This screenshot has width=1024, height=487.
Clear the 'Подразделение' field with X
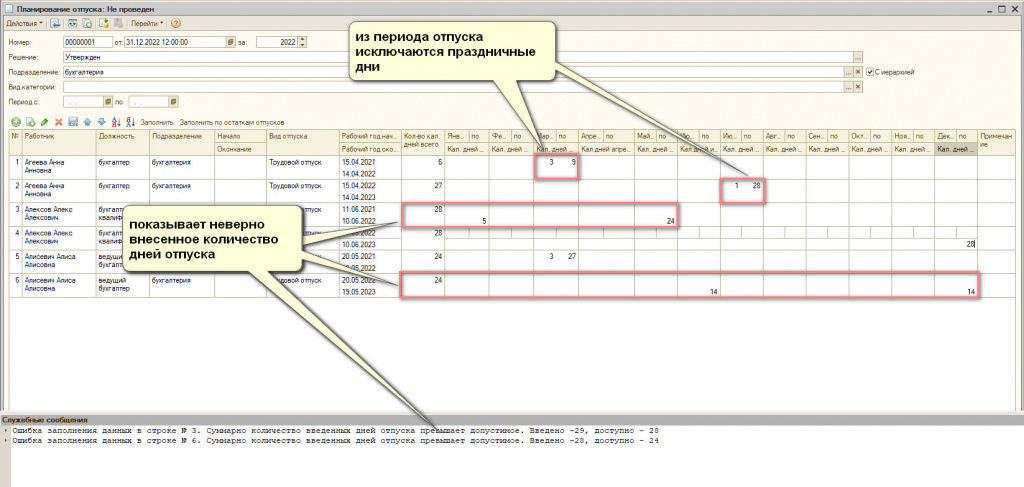coord(857,72)
